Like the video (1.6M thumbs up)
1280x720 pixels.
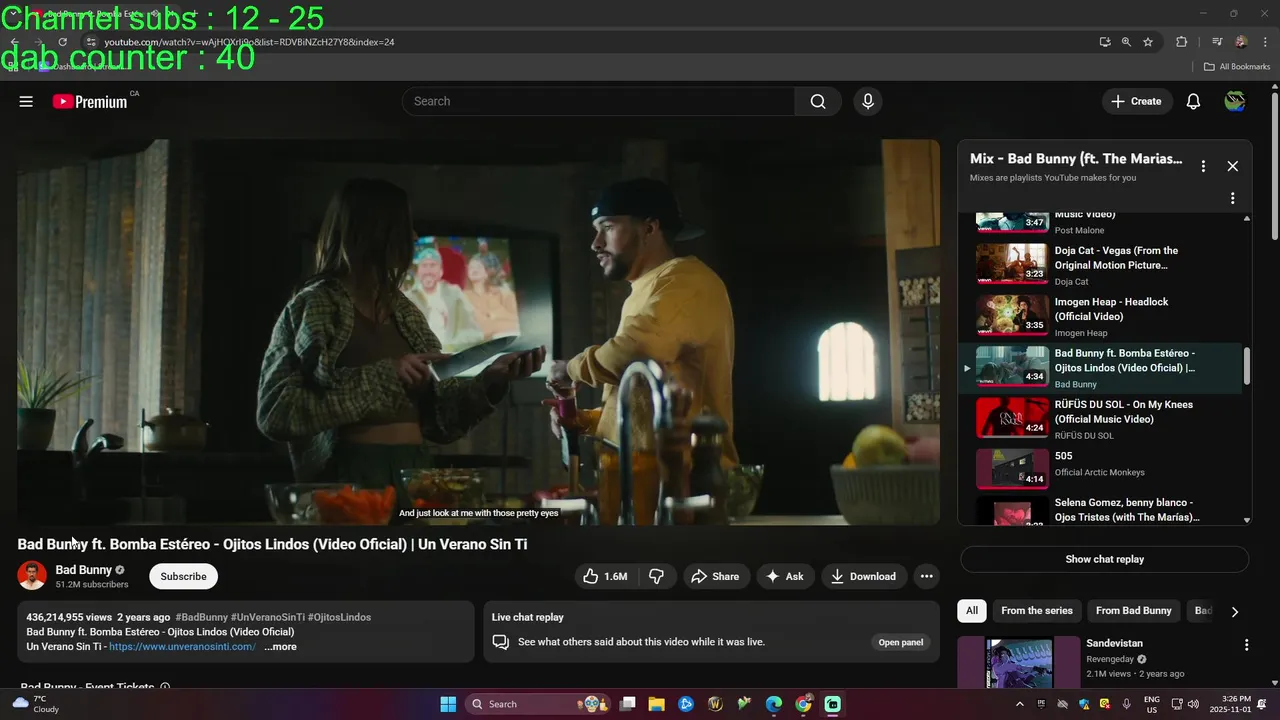[x=605, y=576]
